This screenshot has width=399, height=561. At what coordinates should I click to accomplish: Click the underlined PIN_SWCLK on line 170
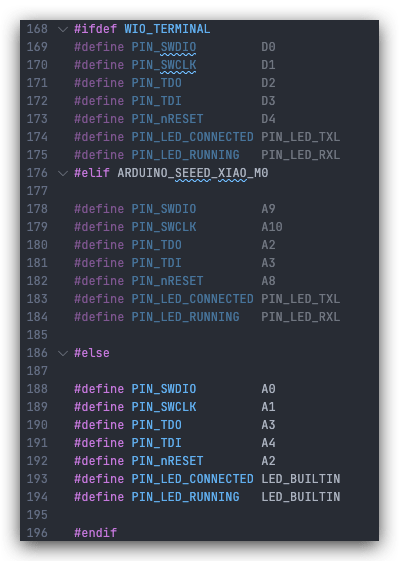click(x=164, y=65)
